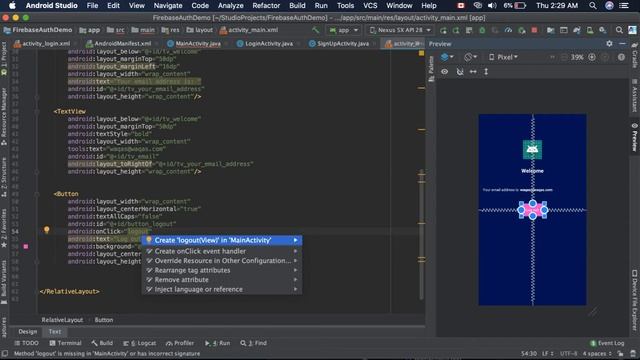Open the TODO tool window
This screenshot has height=360, width=640.
(x=26, y=343)
